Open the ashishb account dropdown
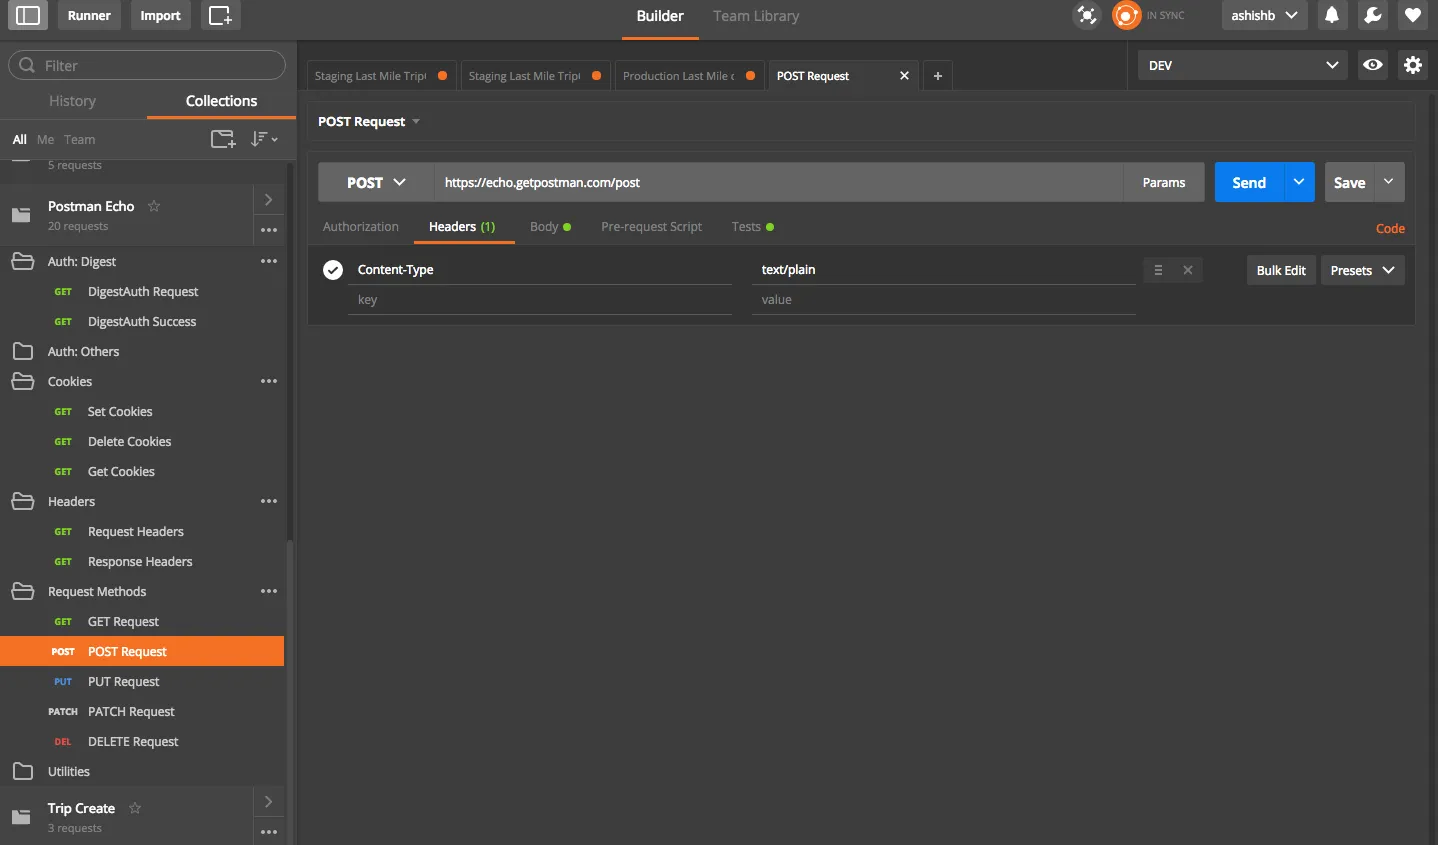The width and height of the screenshot is (1438, 845). coord(1264,15)
